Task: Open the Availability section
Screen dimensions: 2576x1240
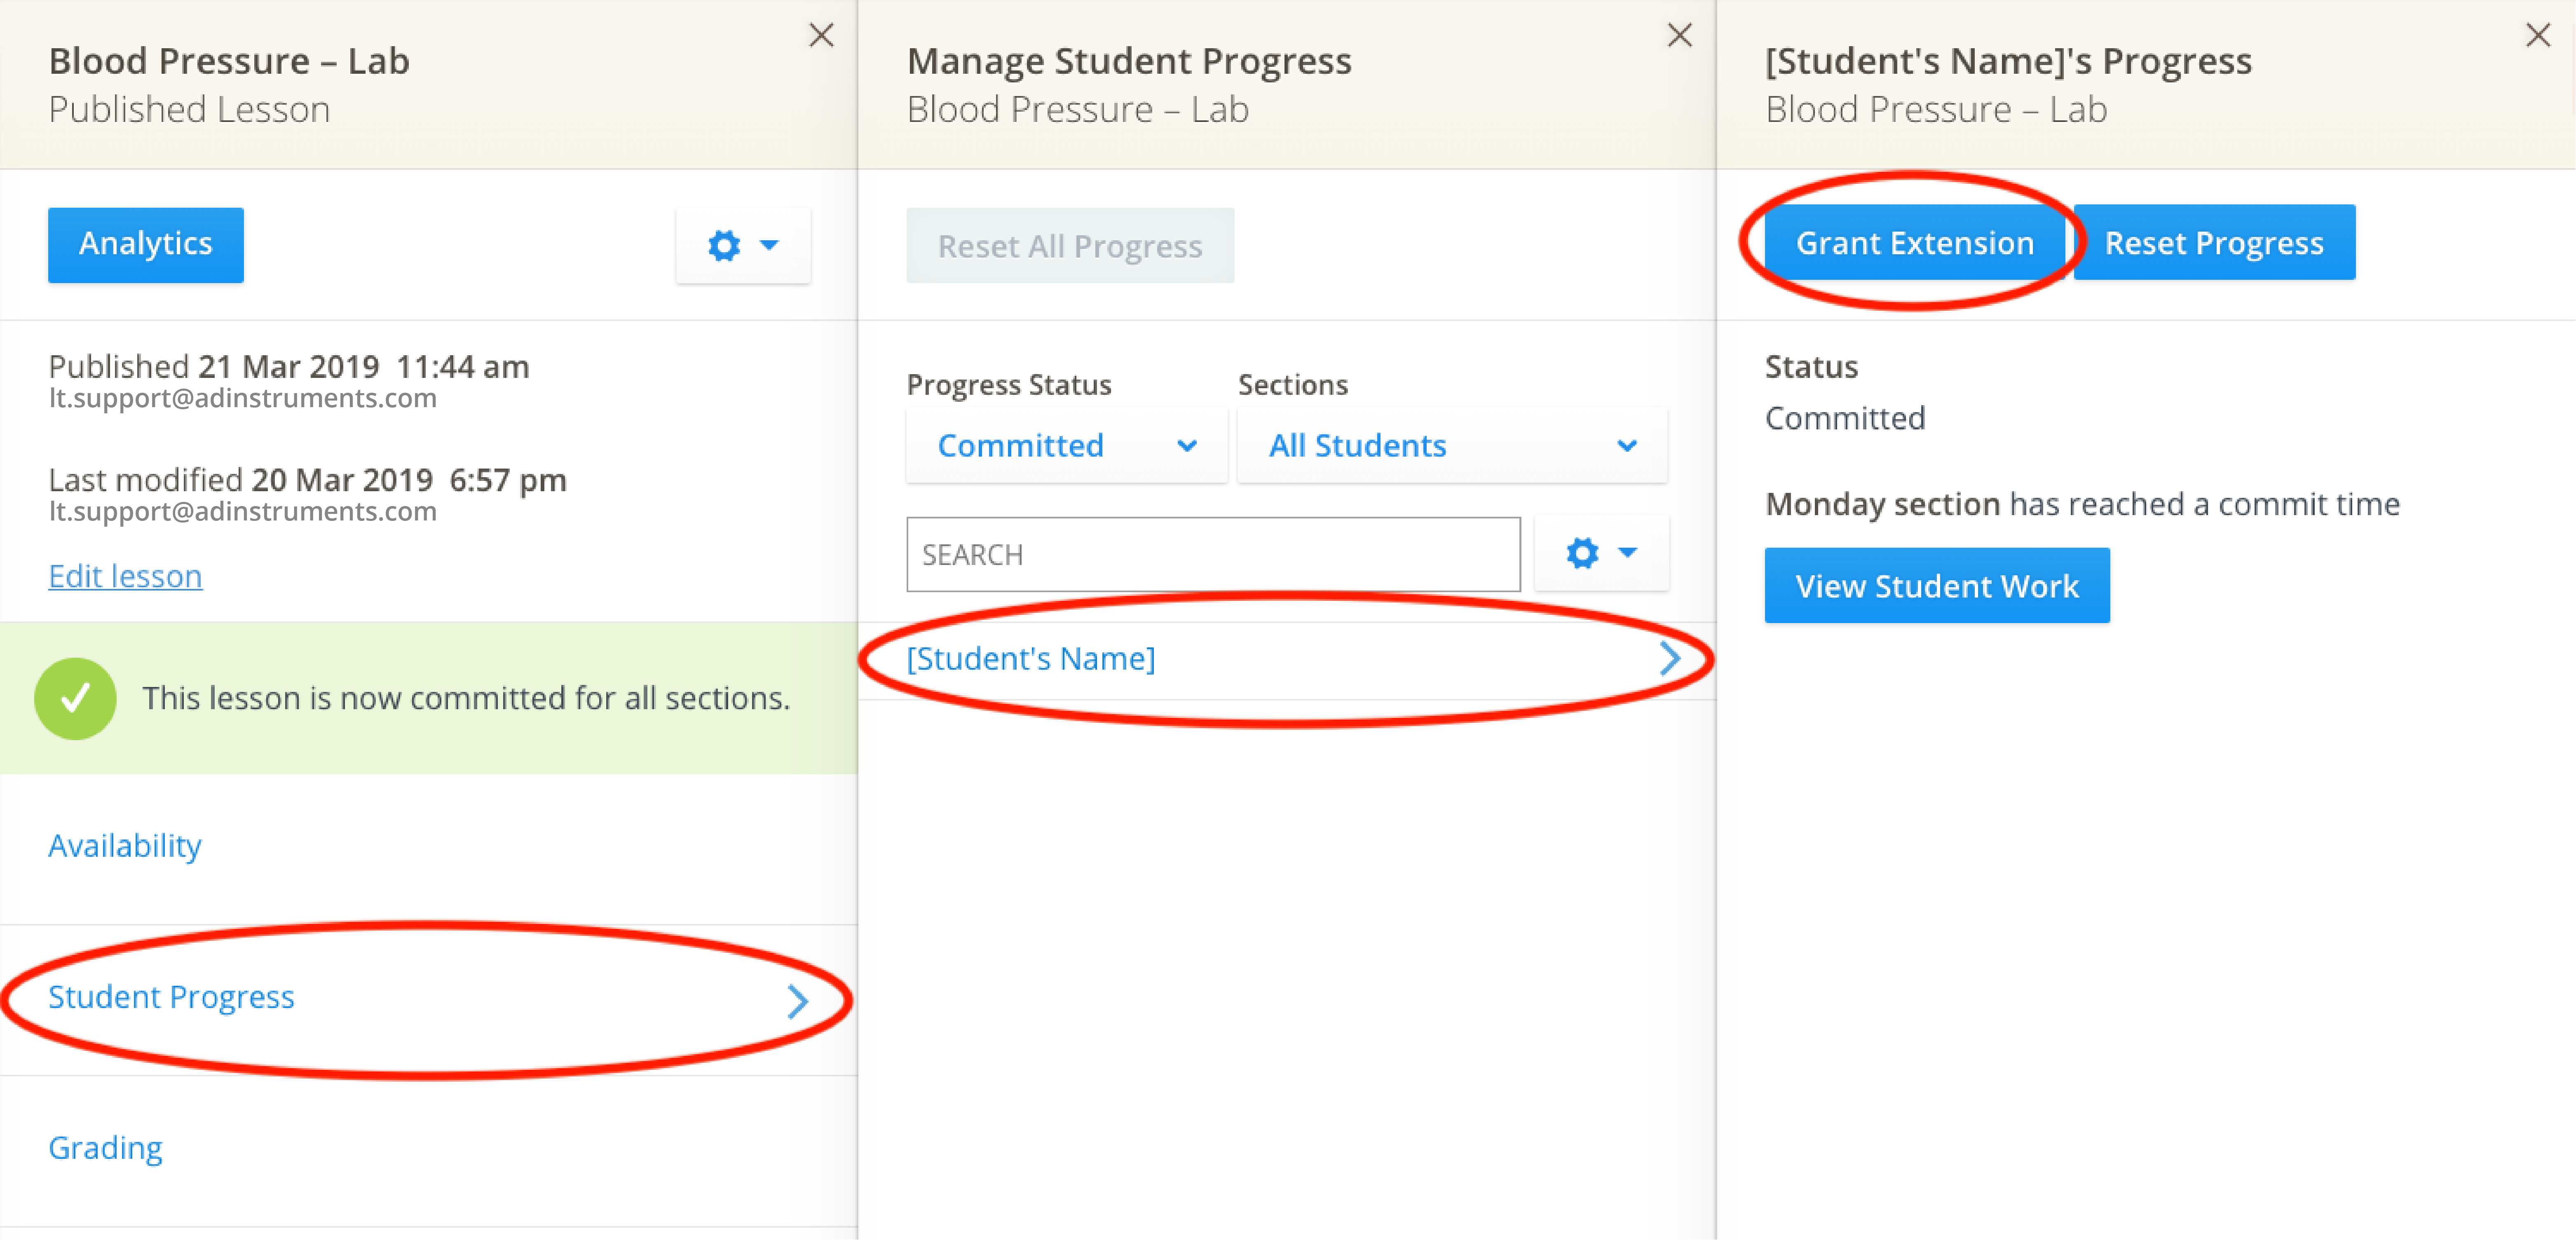Action: click(125, 846)
